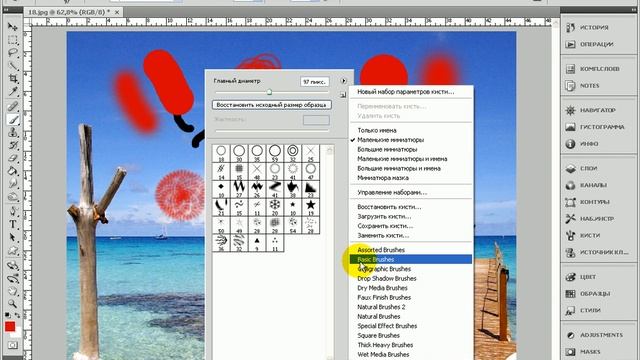Image resolution: width=640 pixels, height=360 pixels.
Task: Select the Brush tool
Action: [13, 120]
